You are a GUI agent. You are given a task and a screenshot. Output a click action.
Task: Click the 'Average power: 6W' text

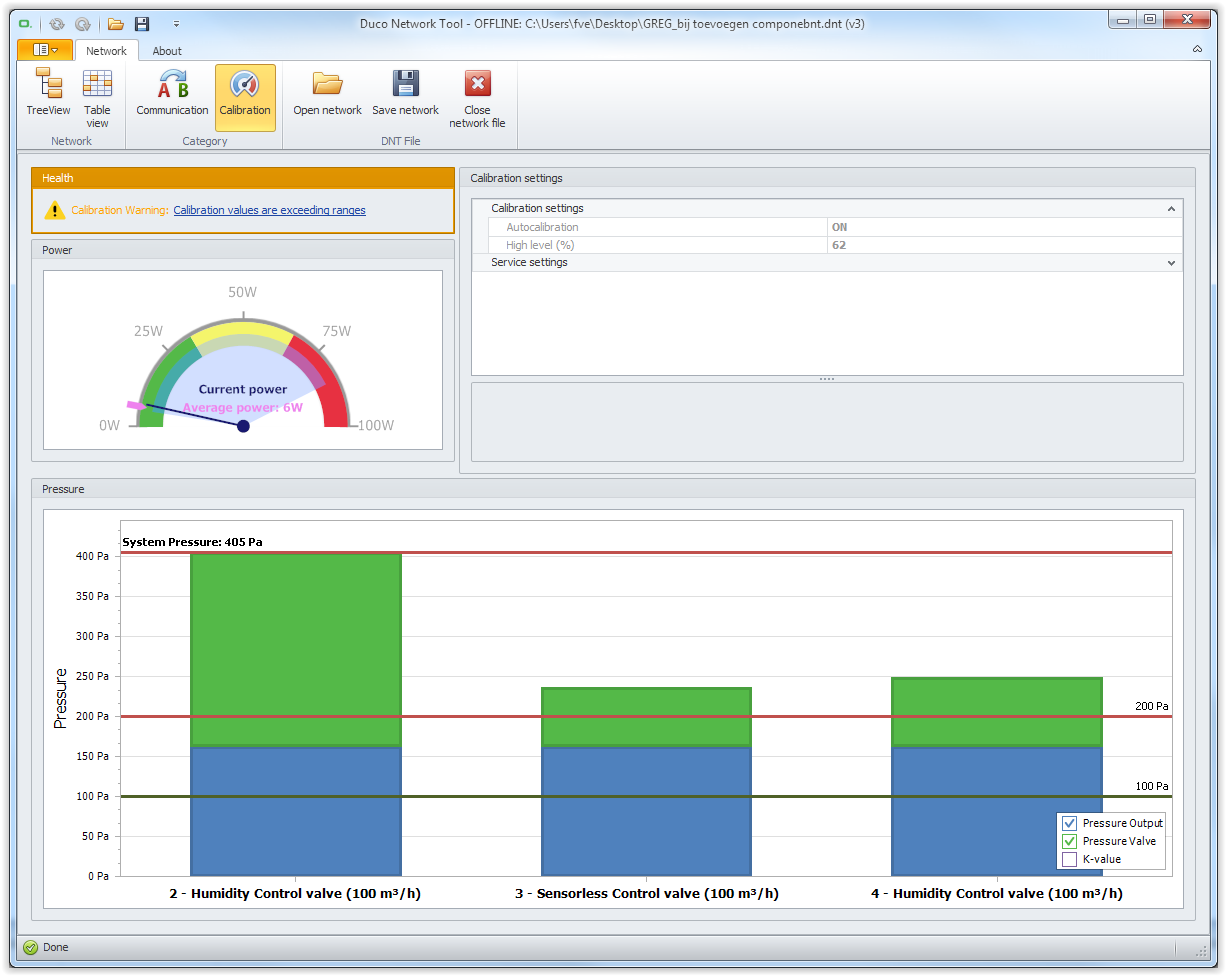(x=243, y=407)
